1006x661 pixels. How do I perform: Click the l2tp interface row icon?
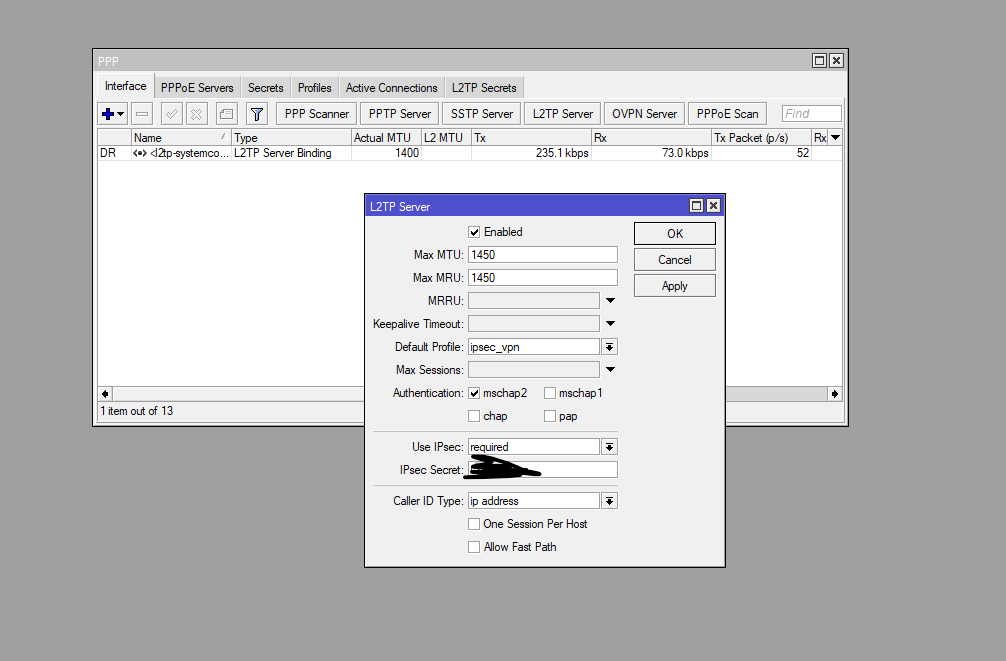click(139, 153)
